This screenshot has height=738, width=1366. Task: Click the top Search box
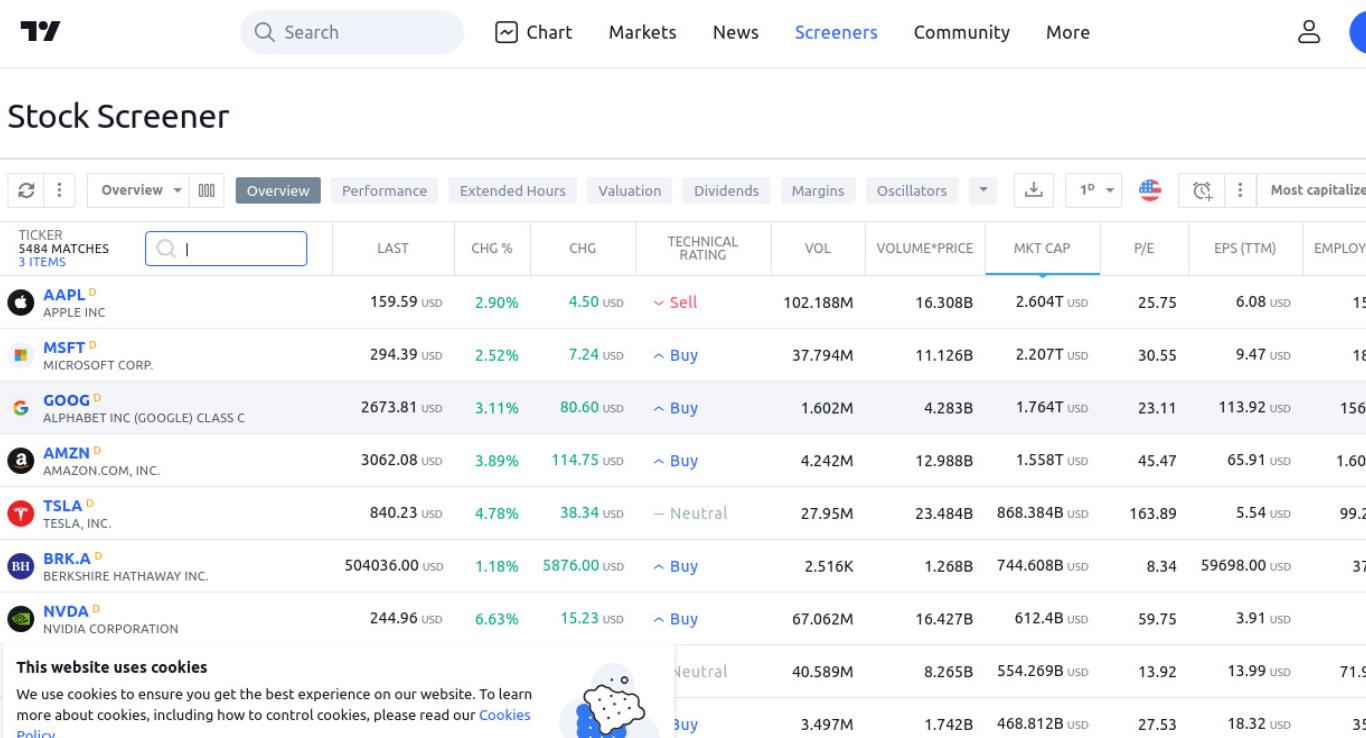[x=352, y=32]
